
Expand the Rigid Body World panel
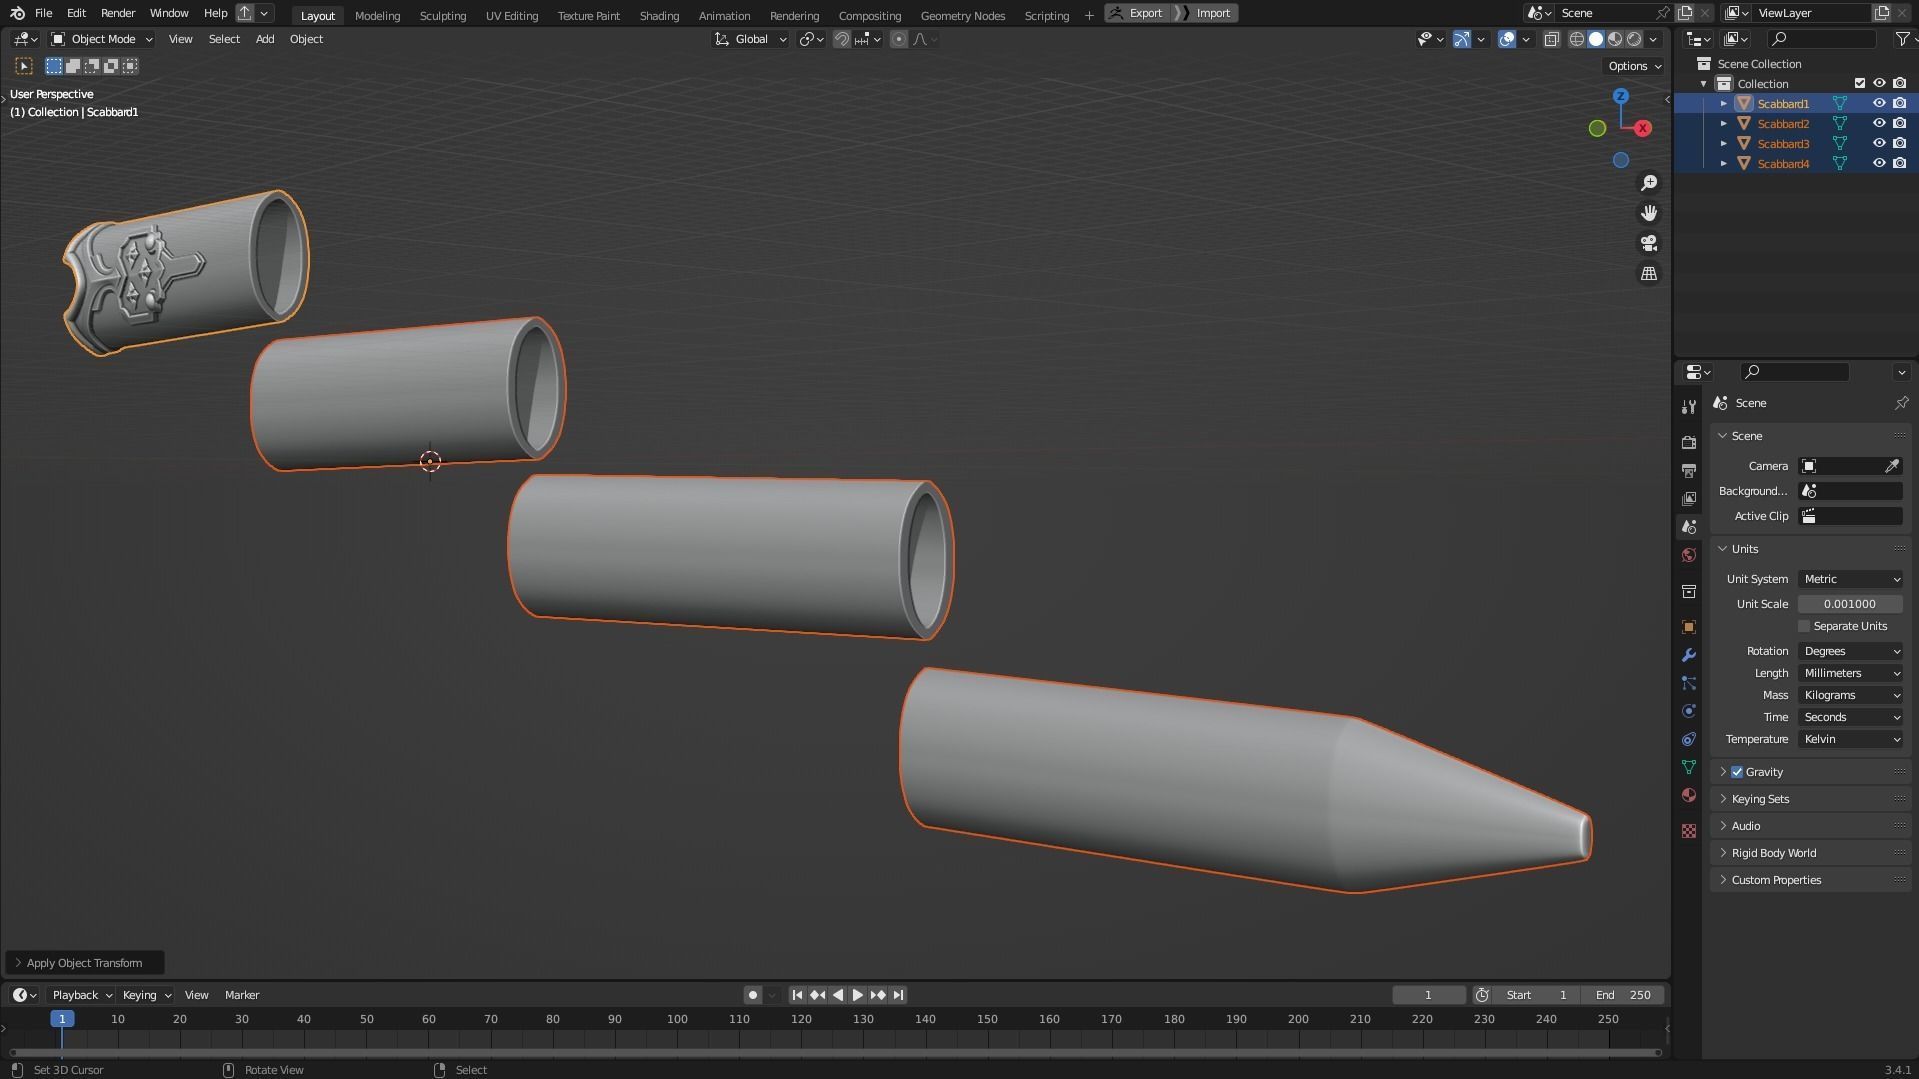(1774, 853)
